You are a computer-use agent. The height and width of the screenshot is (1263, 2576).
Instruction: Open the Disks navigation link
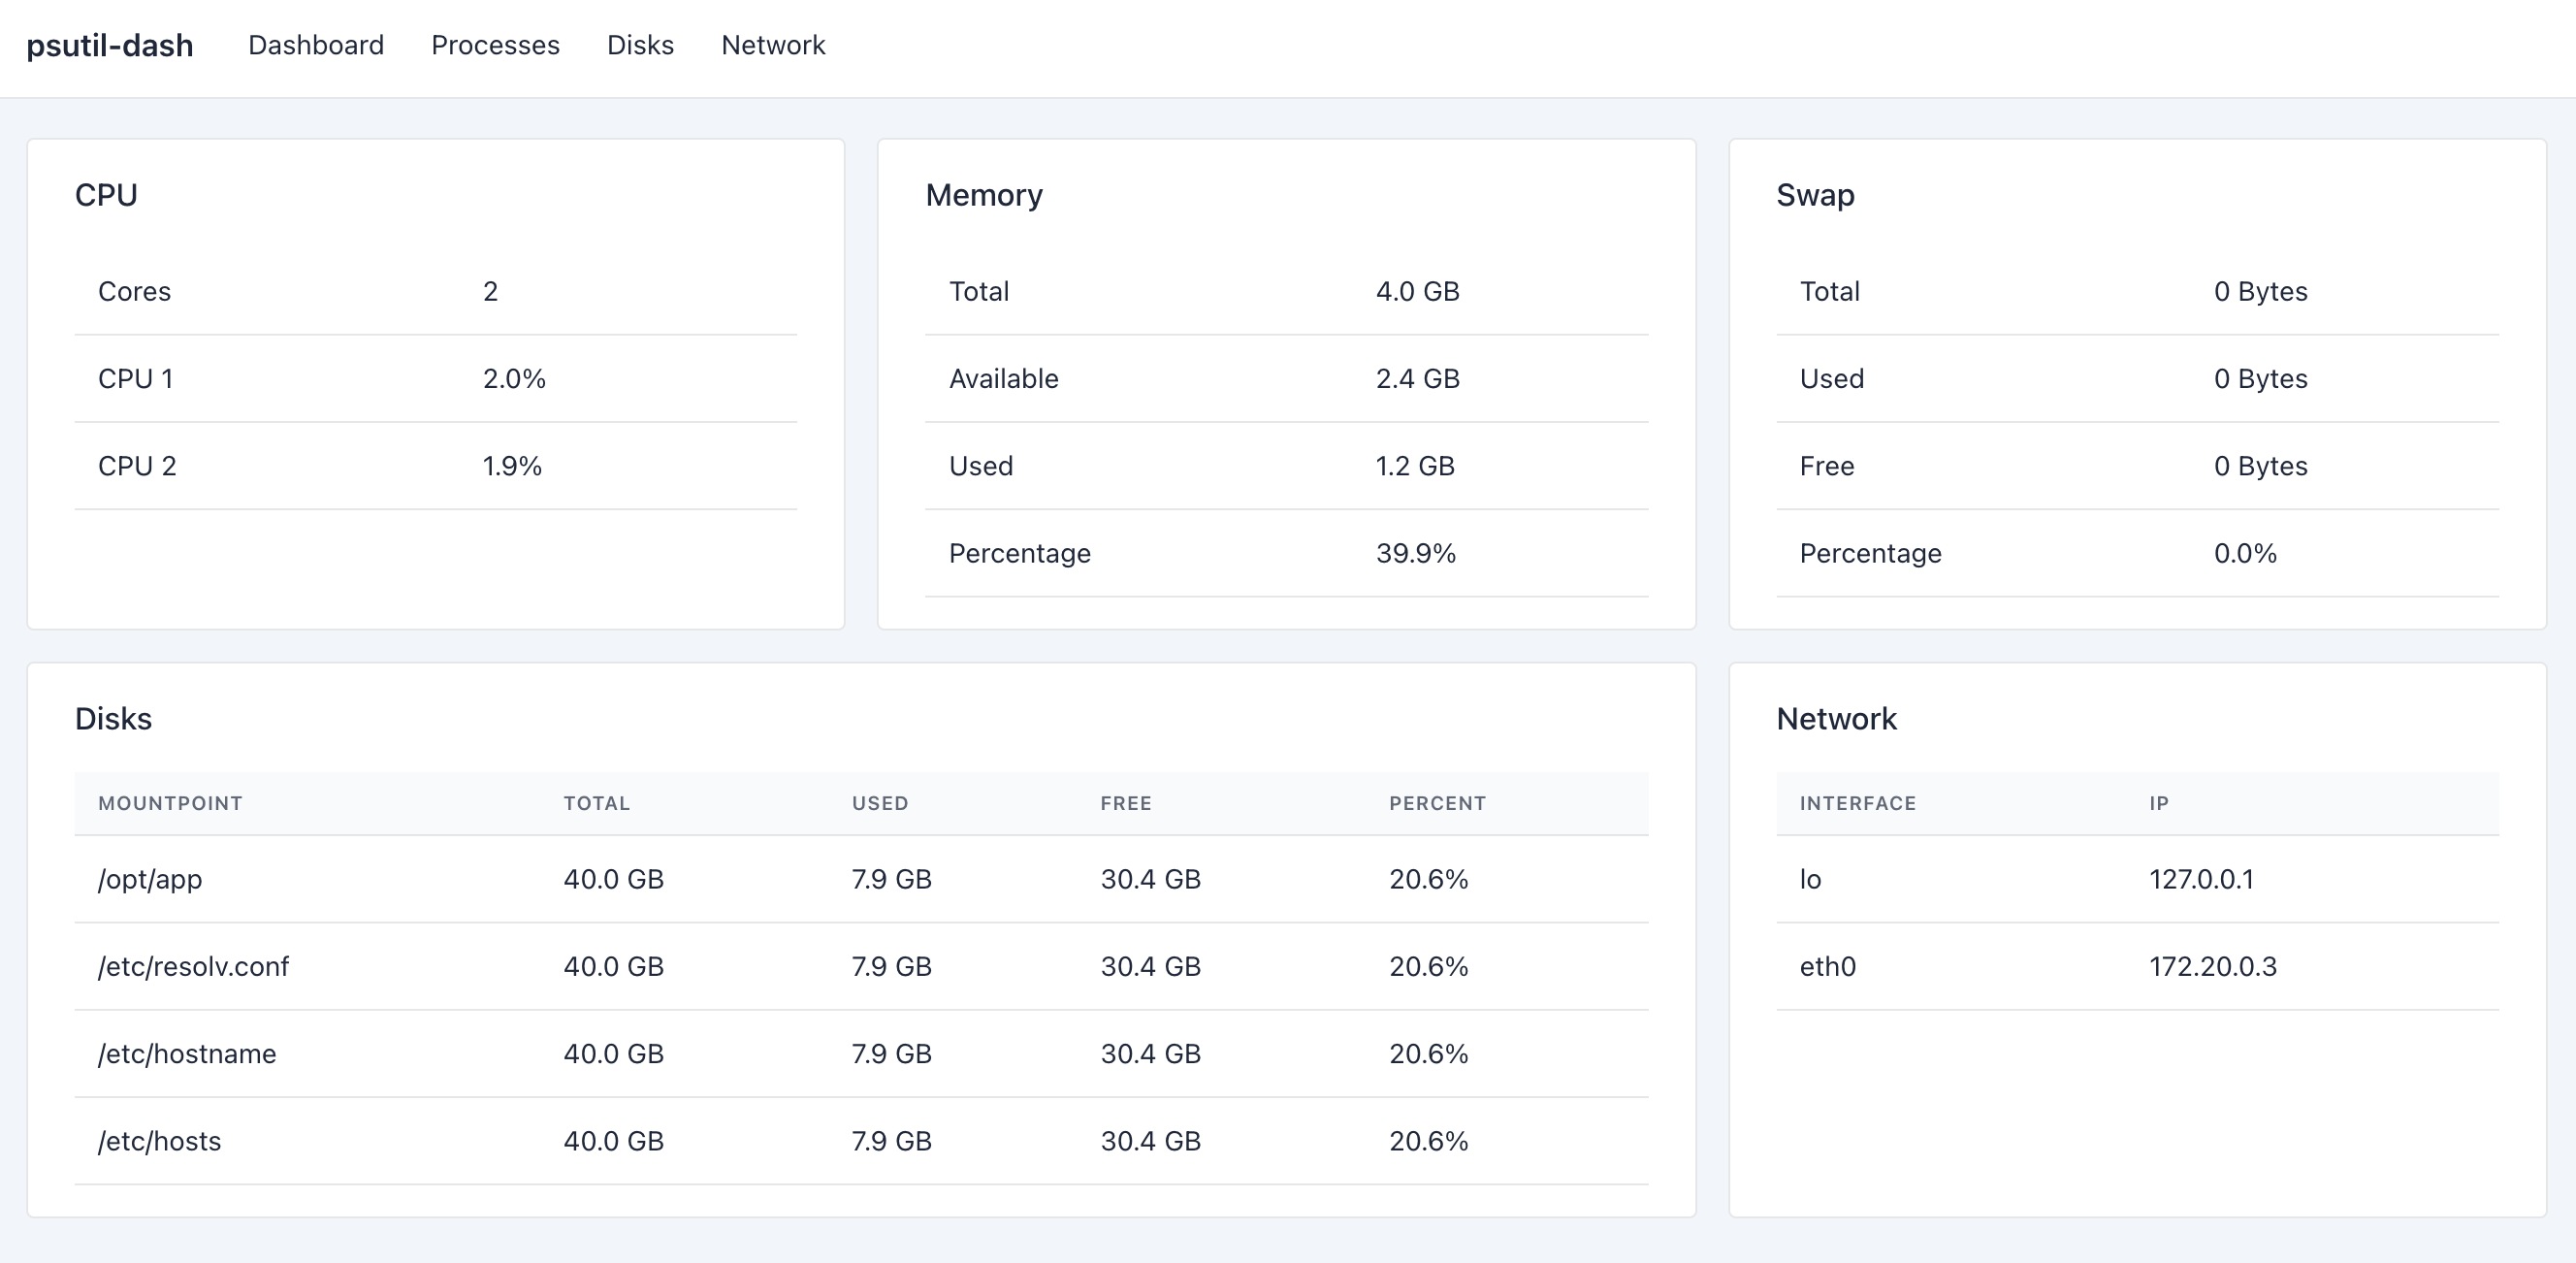(640, 46)
